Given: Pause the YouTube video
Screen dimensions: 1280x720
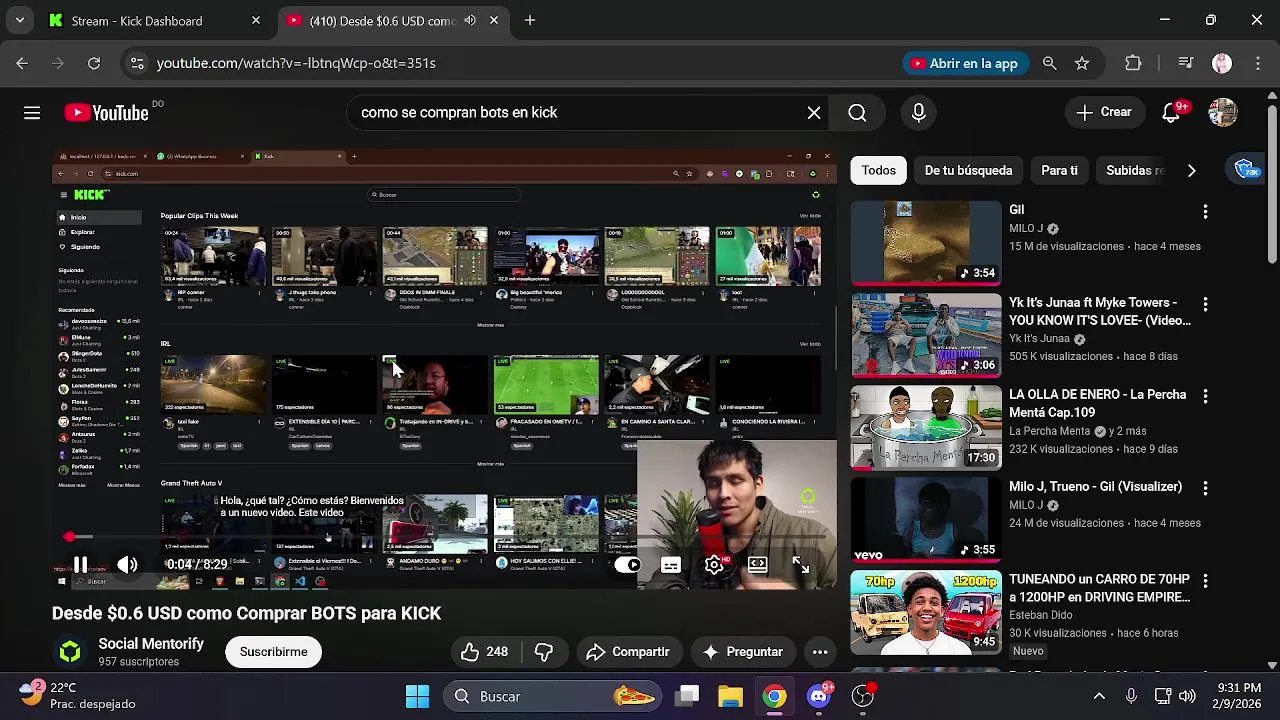Looking at the screenshot, I should pyautogui.click(x=80, y=565).
